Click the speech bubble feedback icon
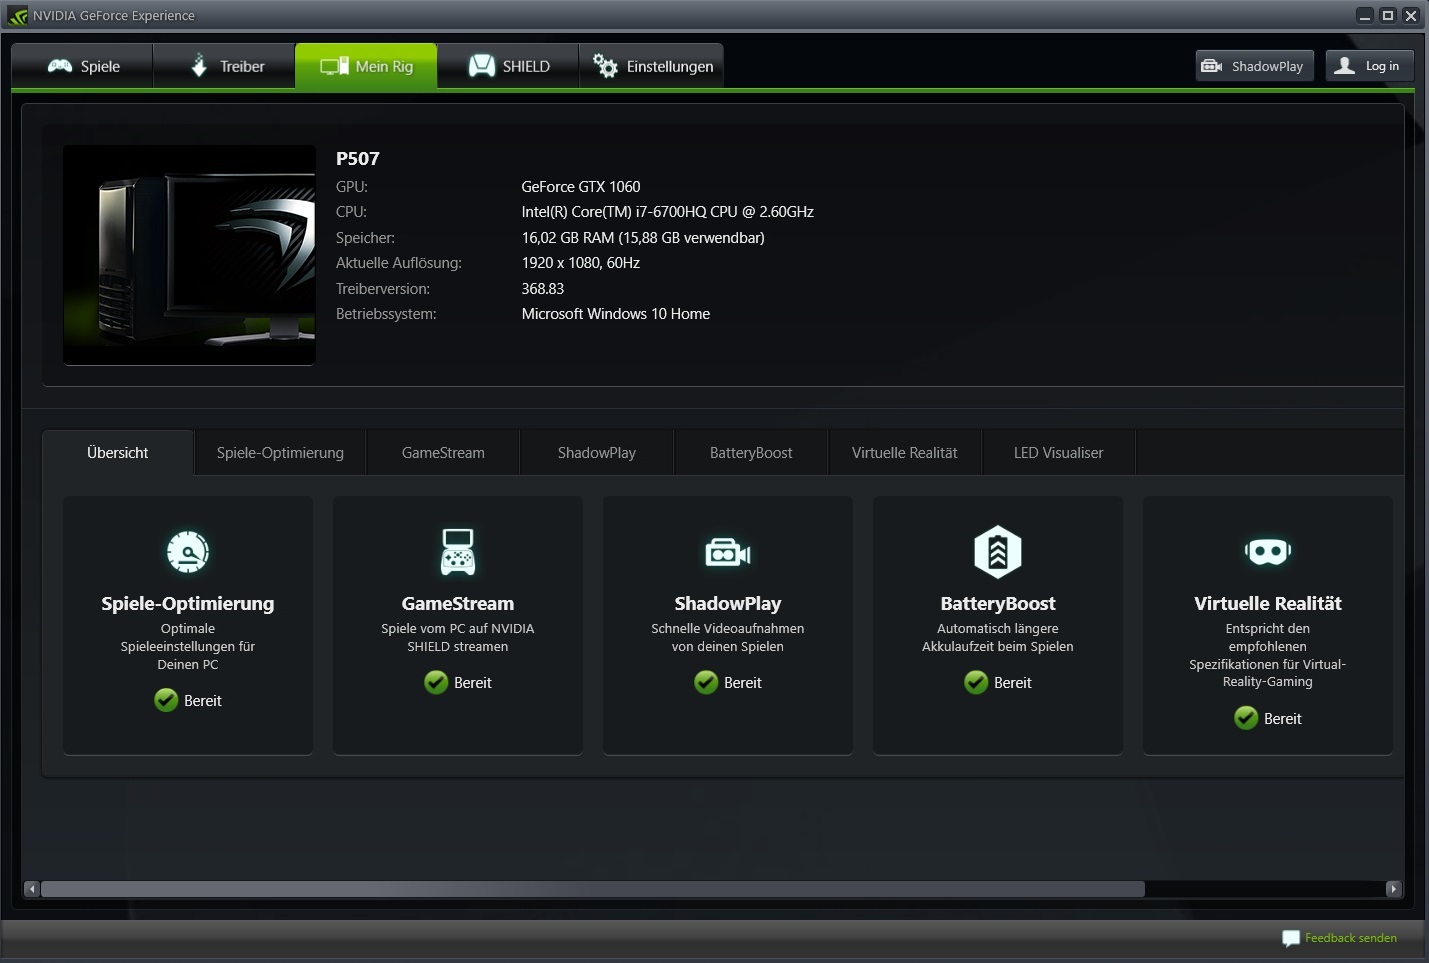This screenshot has width=1429, height=963. click(x=1291, y=938)
